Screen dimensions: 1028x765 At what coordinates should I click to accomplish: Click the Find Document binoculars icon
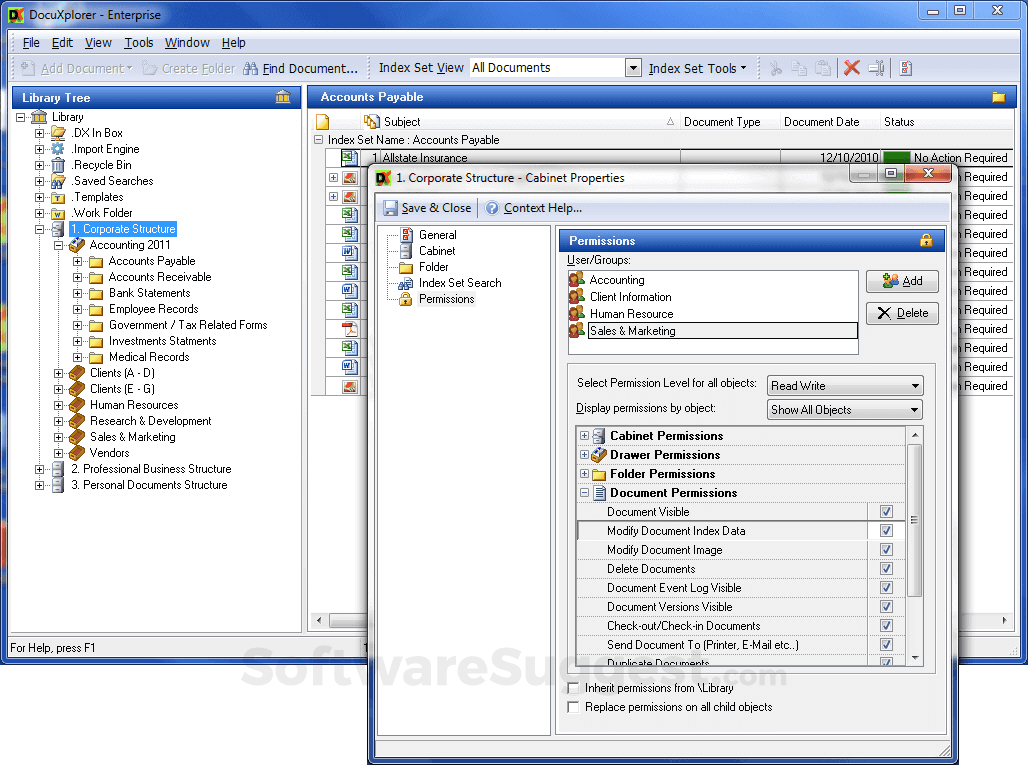[249, 68]
